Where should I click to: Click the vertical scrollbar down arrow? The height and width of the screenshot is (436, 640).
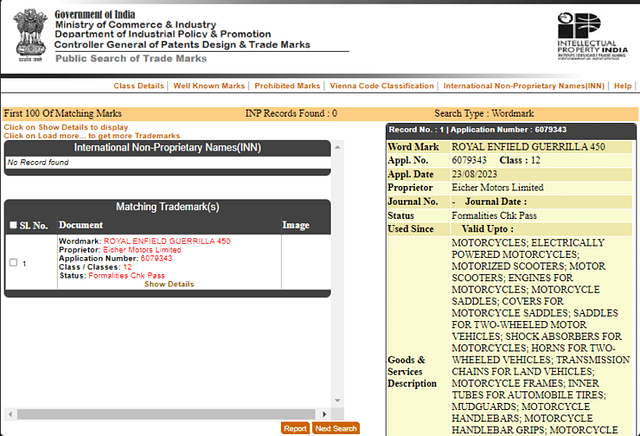pyautogui.click(x=338, y=400)
